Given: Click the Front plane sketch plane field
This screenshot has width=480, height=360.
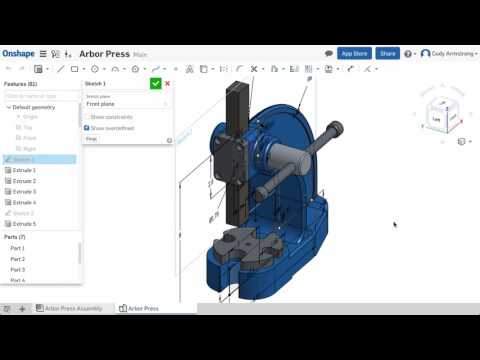Looking at the screenshot, I should [x=126, y=104].
